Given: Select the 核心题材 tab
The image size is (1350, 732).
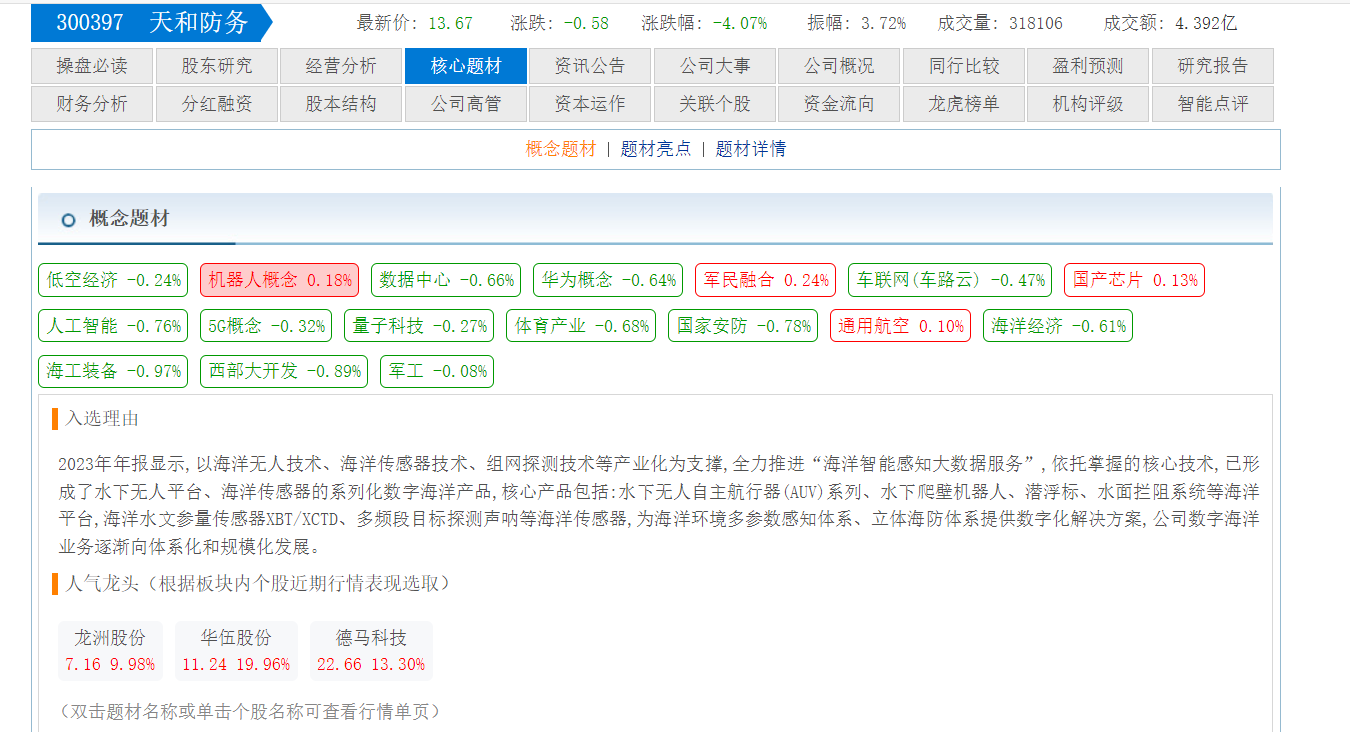Looking at the screenshot, I should (466, 66).
